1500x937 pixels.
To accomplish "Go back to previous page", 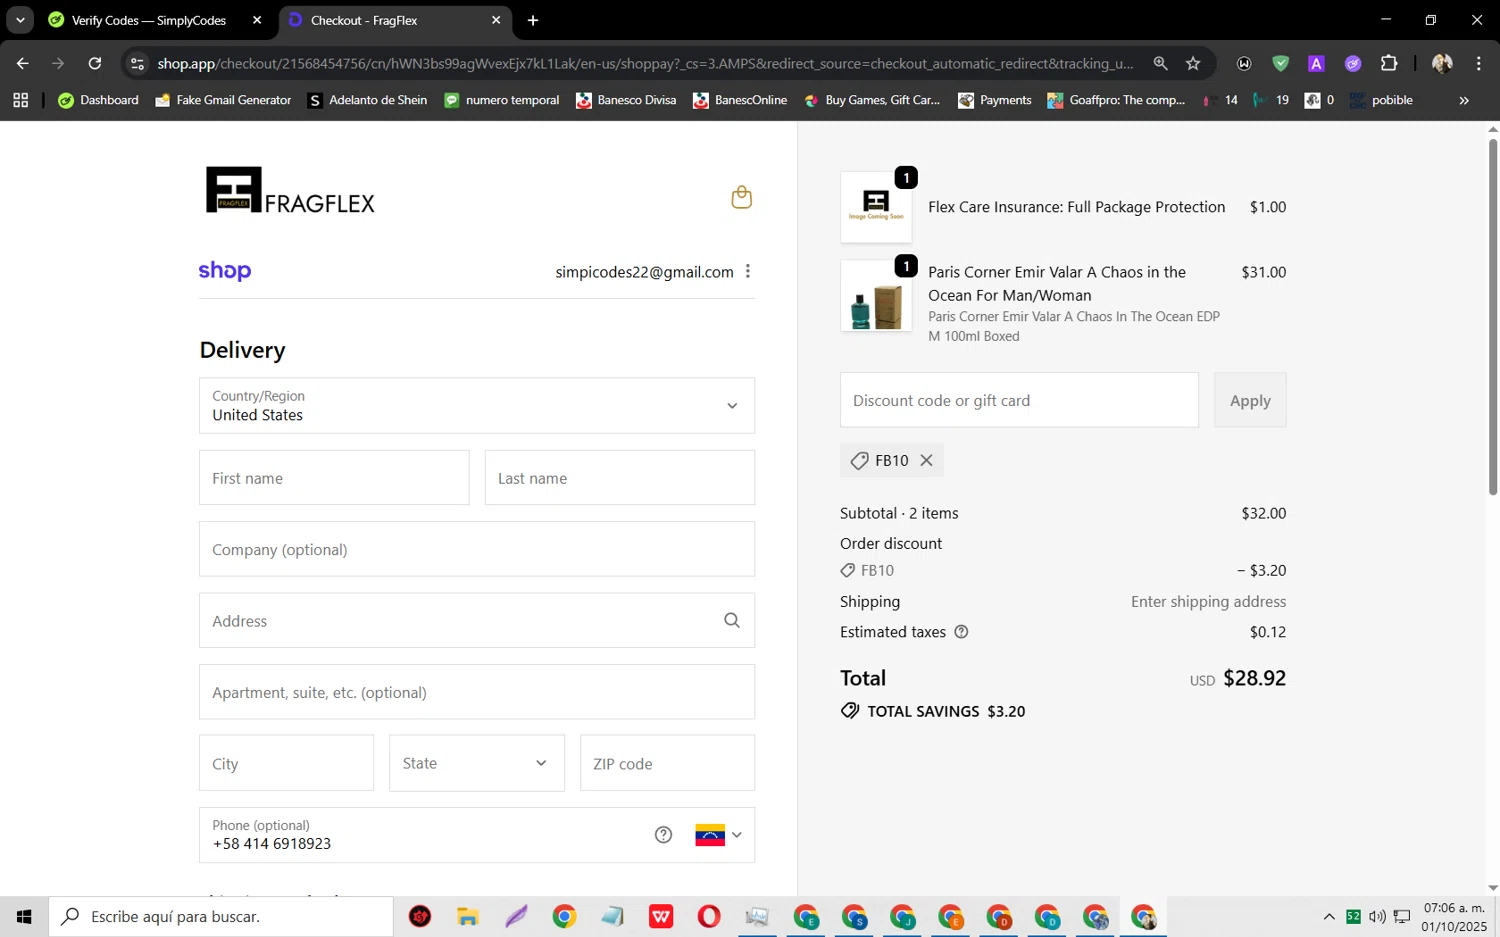I will pos(22,63).
